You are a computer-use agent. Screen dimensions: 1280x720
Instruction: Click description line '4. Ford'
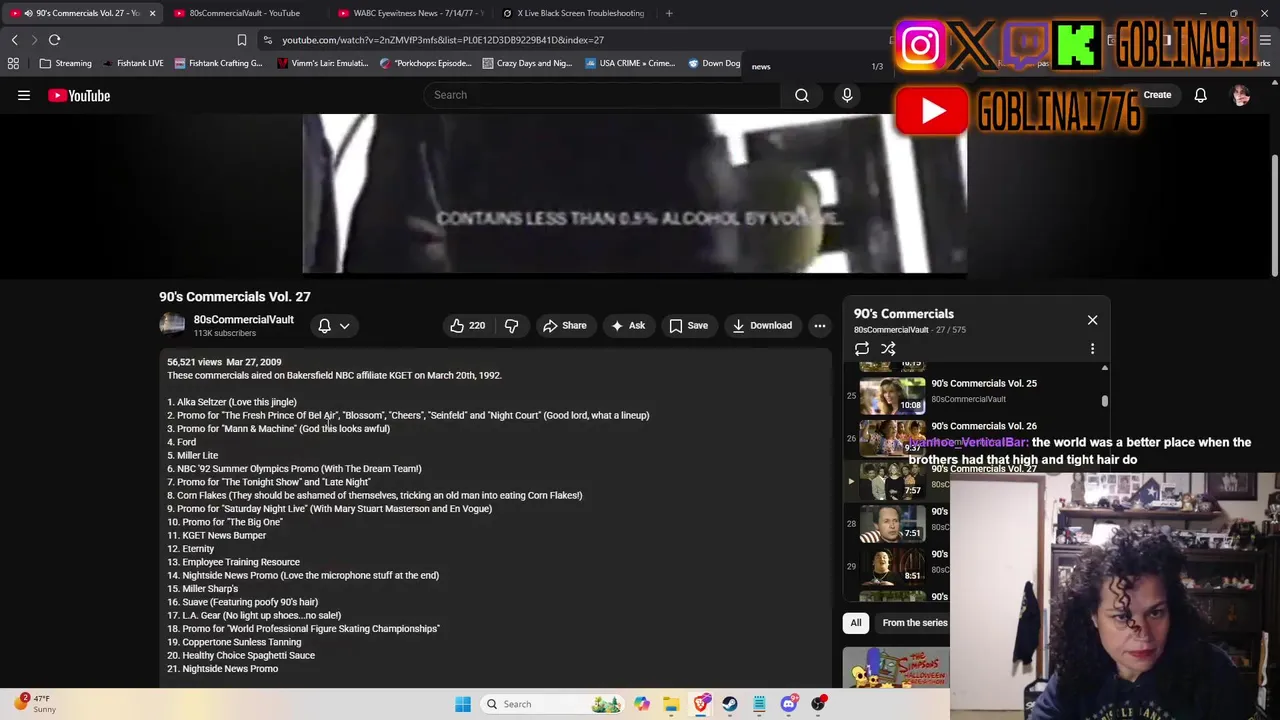(182, 442)
